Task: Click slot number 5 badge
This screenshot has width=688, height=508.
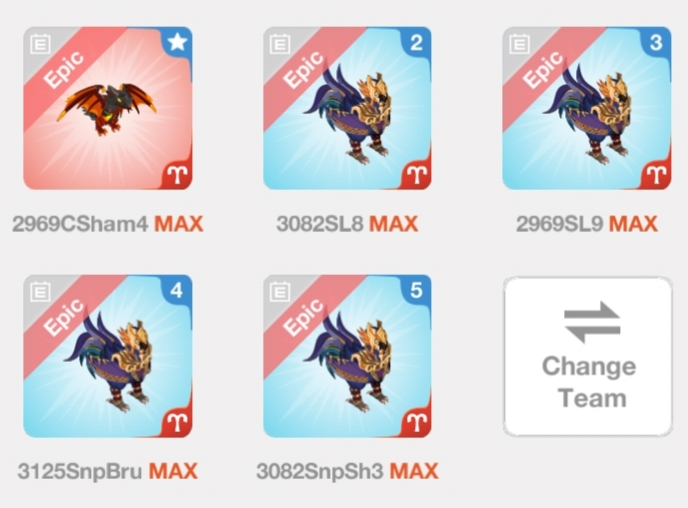Action: (416, 290)
